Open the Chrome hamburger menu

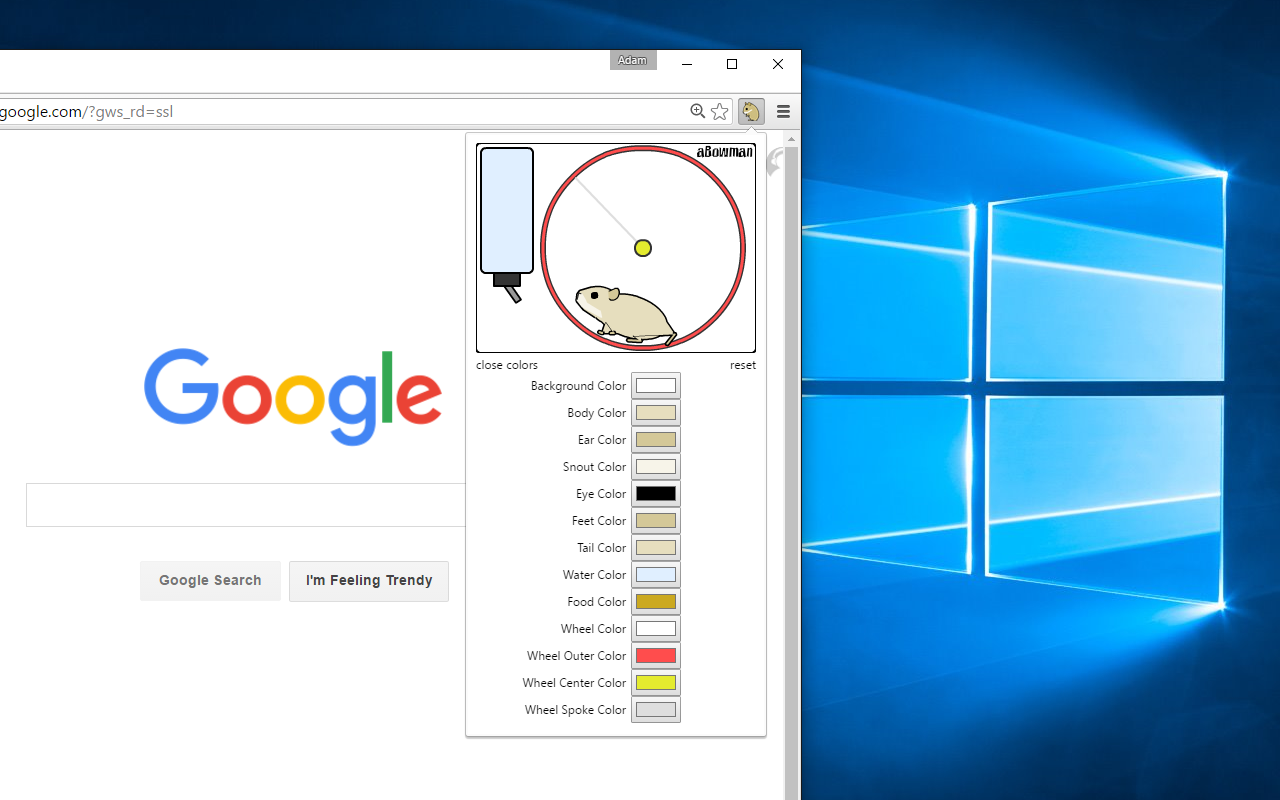783,111
